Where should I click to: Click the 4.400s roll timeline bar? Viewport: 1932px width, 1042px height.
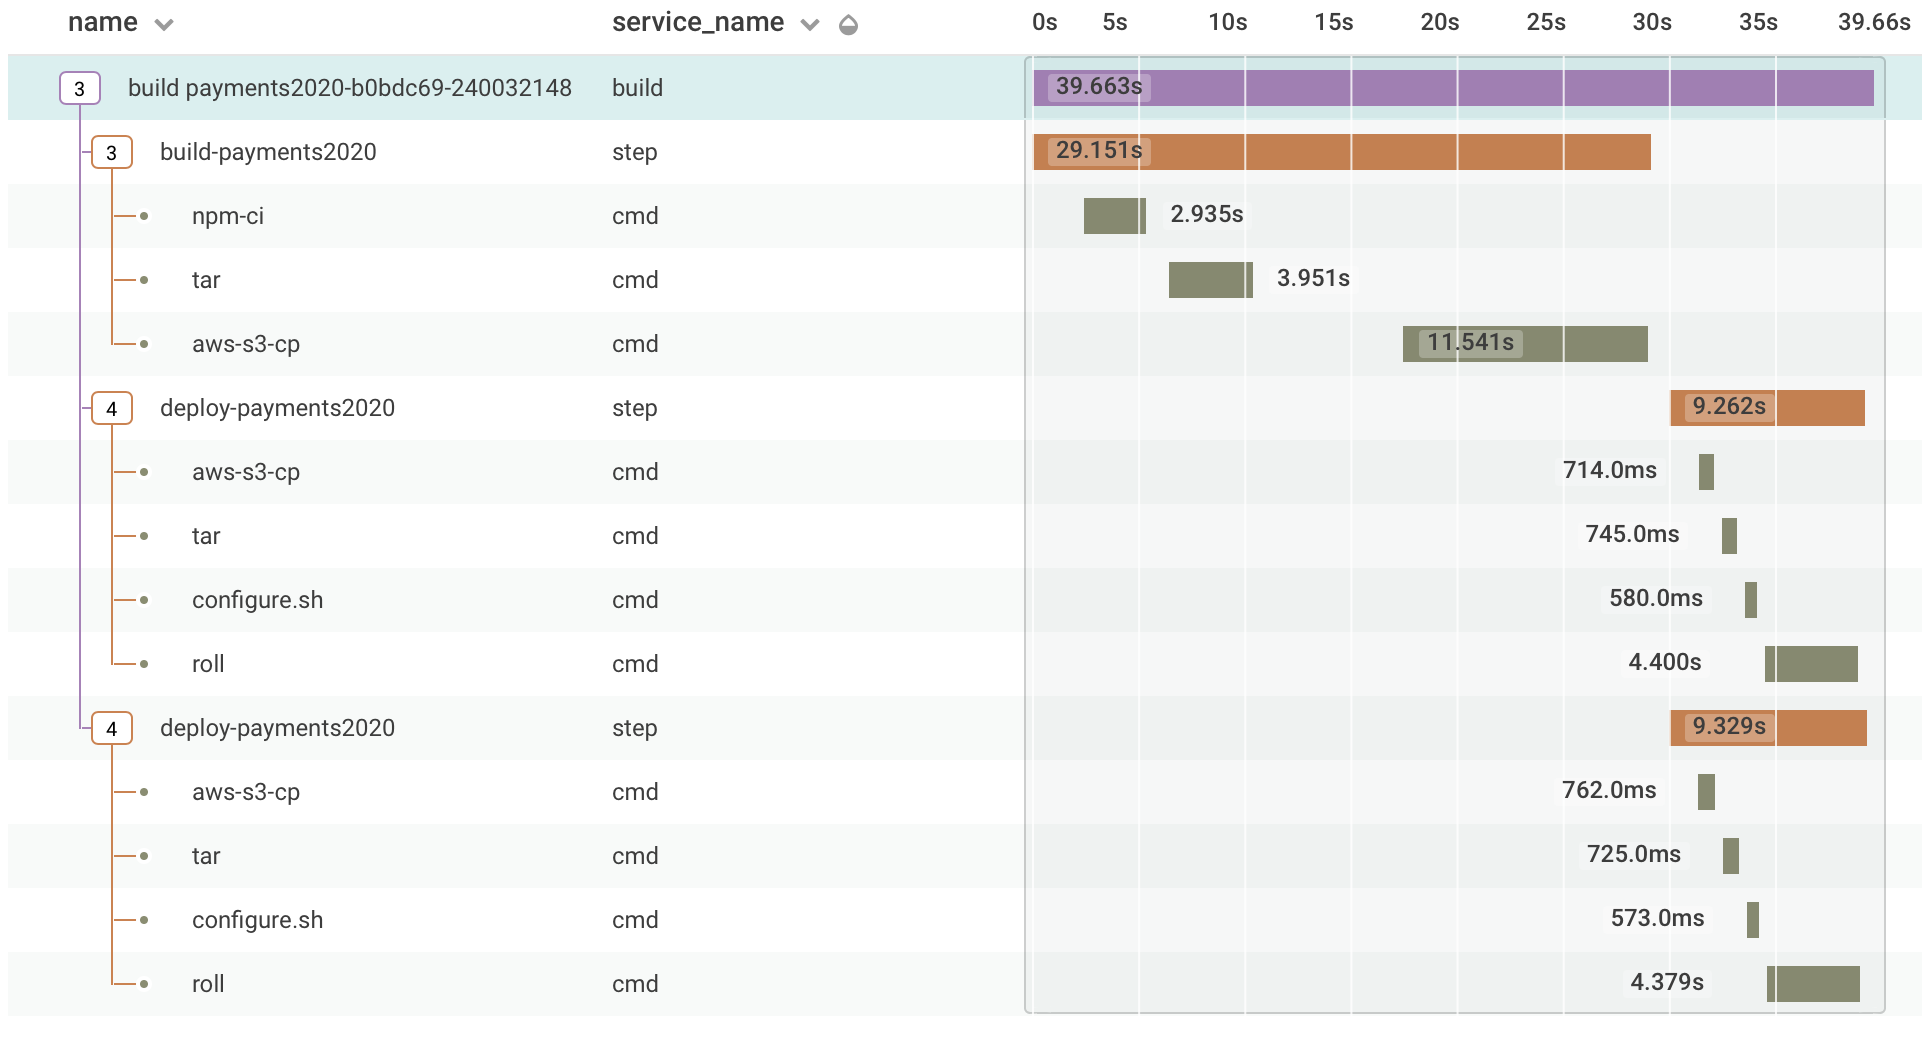1811,664
